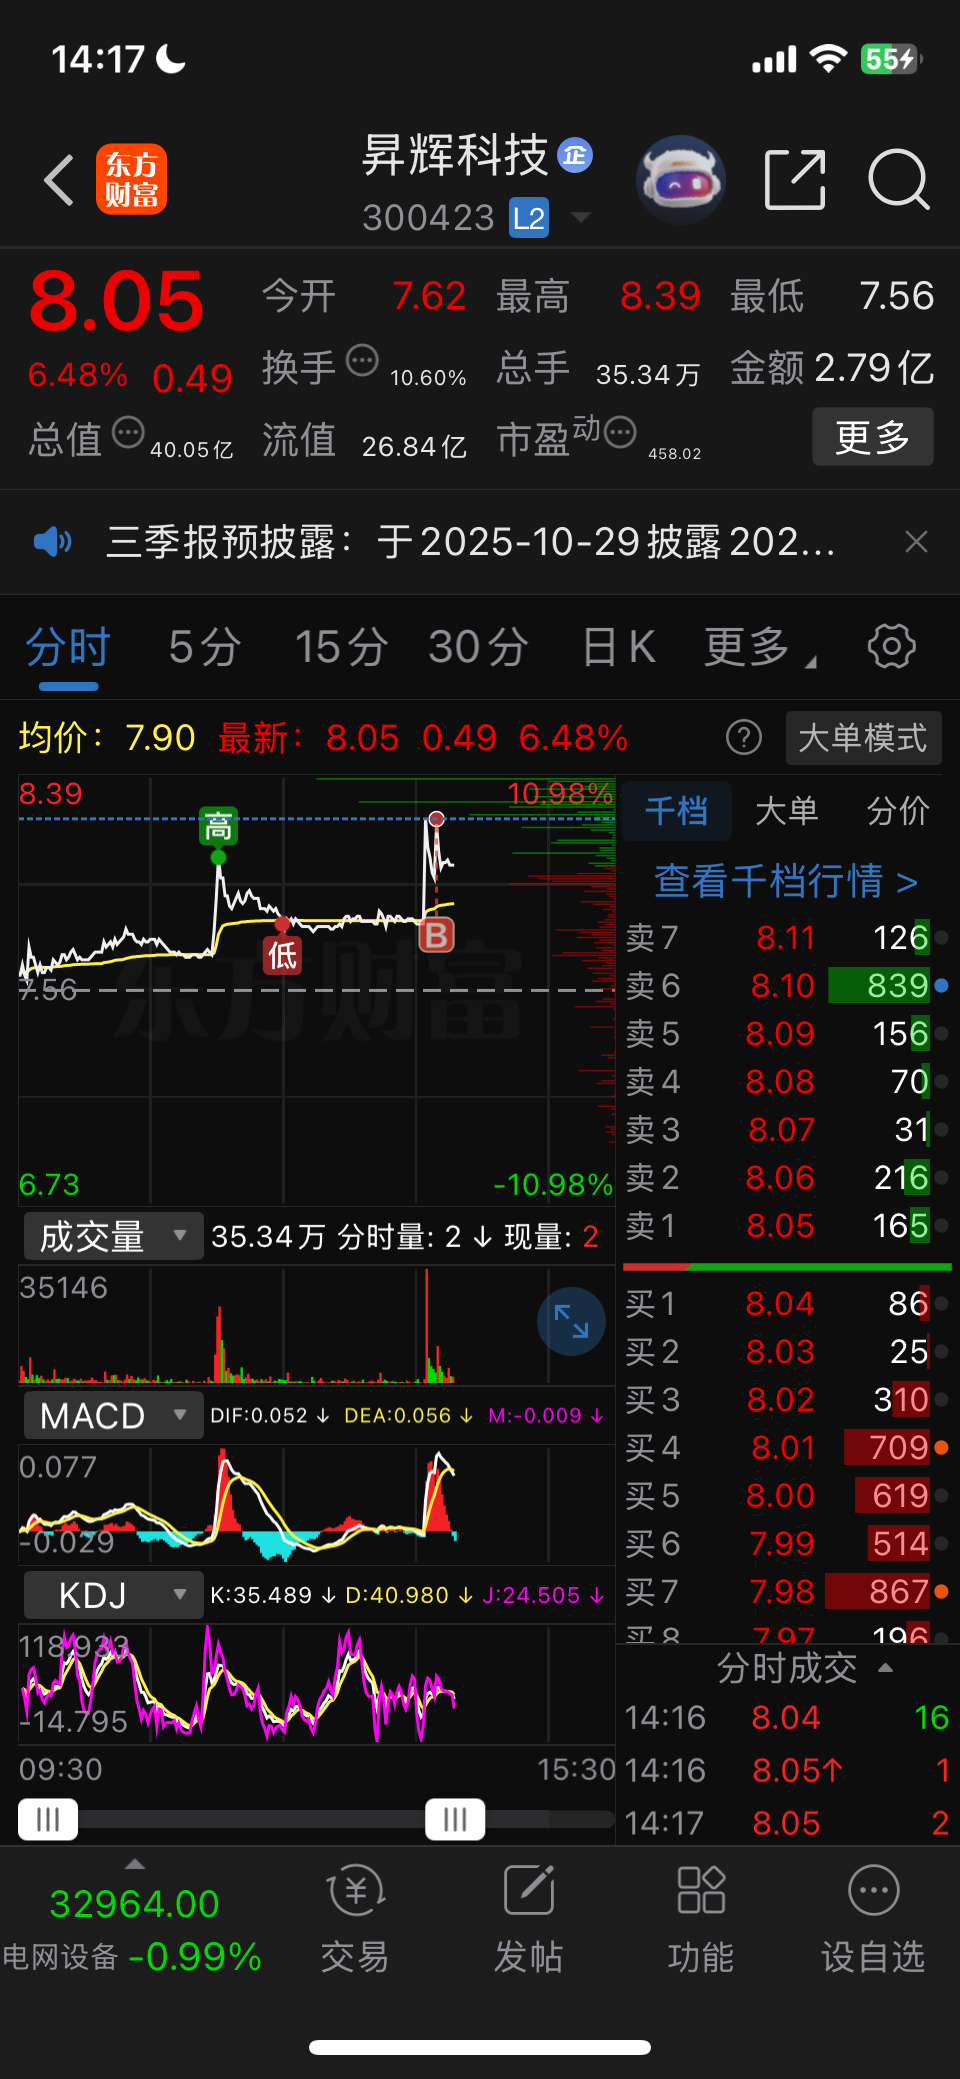Image resolution: width=960 pixels, height=2079 pixels.
Task: Go back using the left arrow
Action: tap(59, 180)
